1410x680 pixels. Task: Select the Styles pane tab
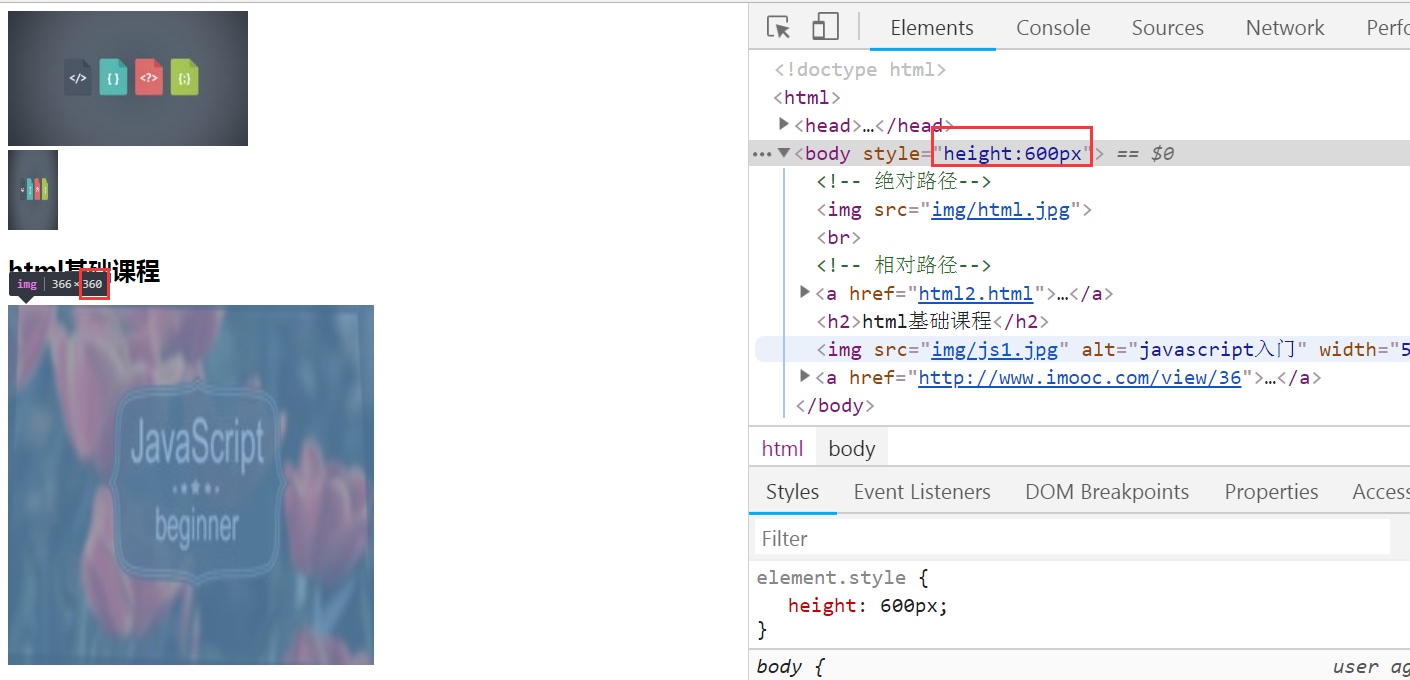793,492
